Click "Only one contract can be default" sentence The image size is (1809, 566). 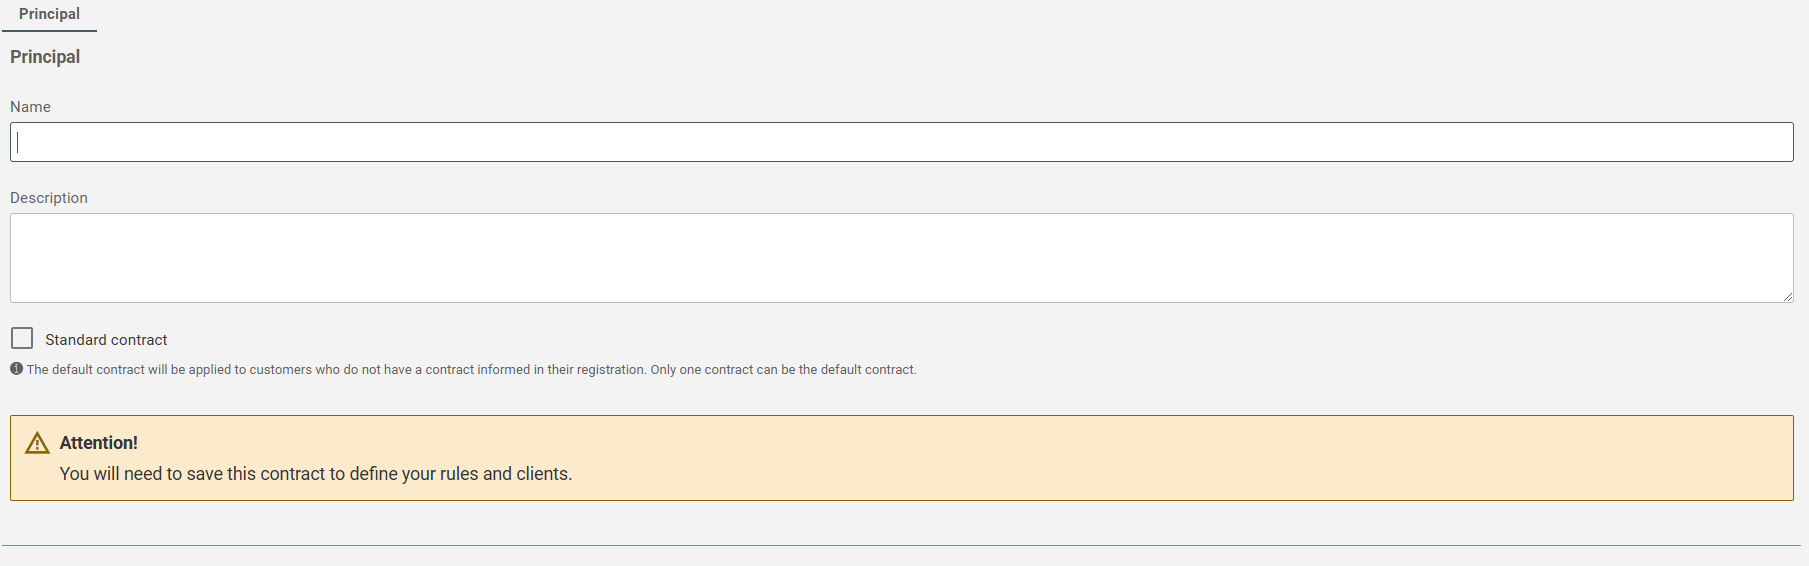pyautogui.click(x=783, y=370)
